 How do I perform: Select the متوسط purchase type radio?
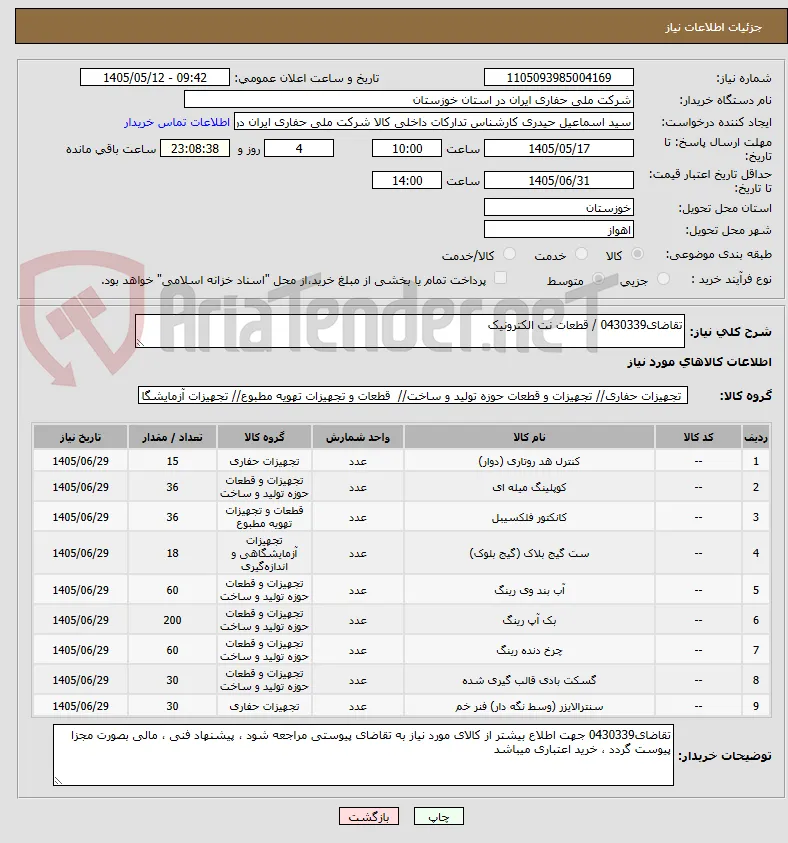tap(598, 278)
